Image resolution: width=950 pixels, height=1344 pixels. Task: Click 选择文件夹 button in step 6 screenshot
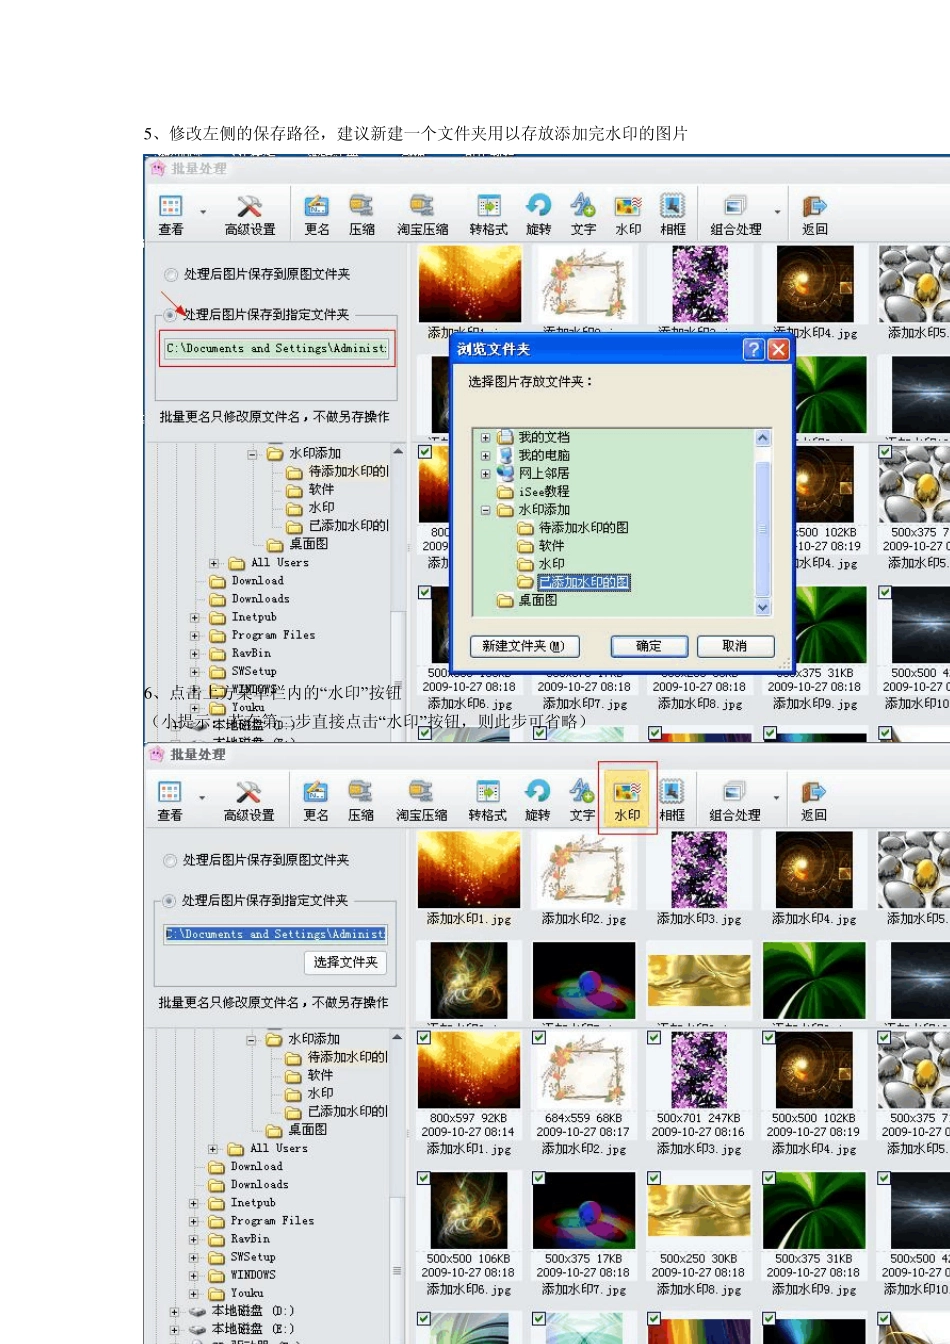pos(345,962)
